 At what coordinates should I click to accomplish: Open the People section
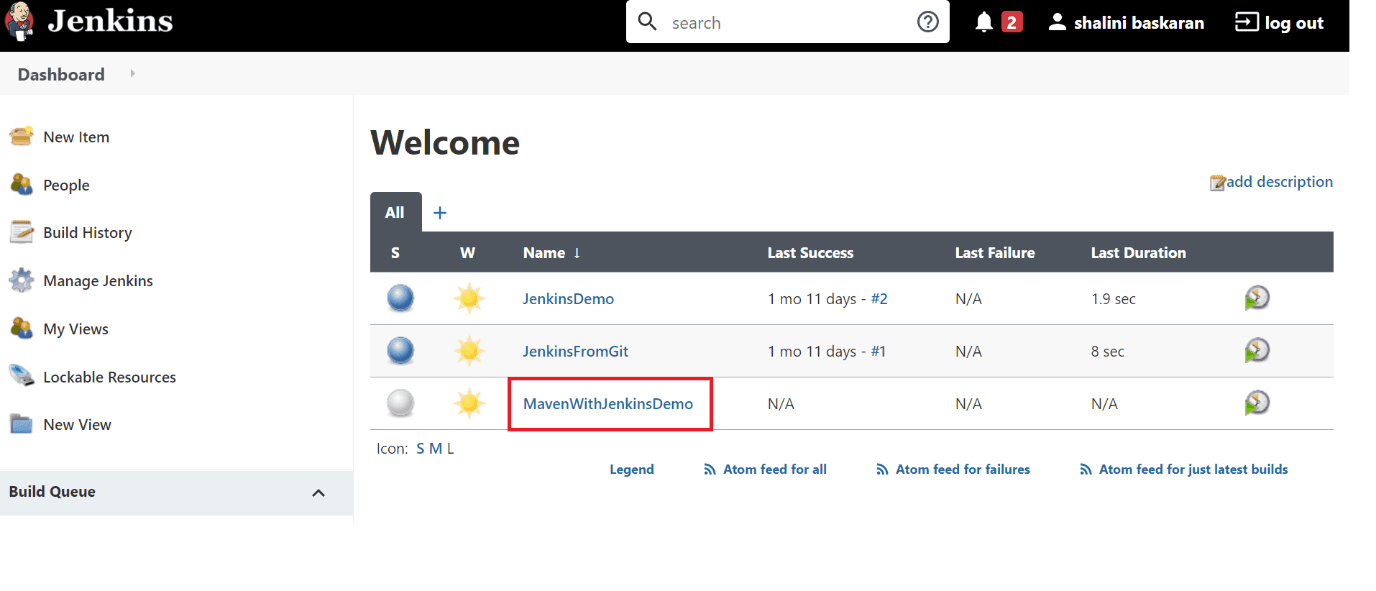(66, 184)
